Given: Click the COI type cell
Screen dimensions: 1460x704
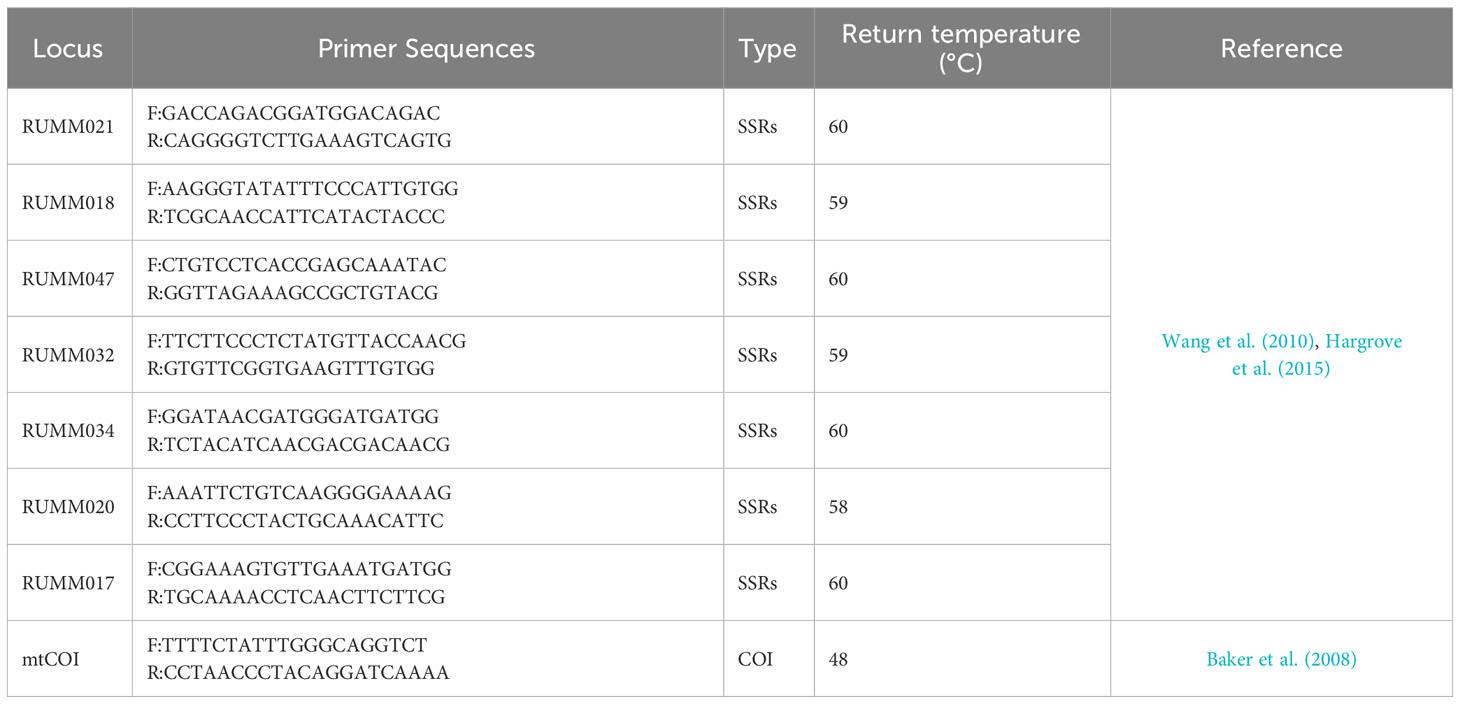Looking at the screenshot, I should point(768,659).
